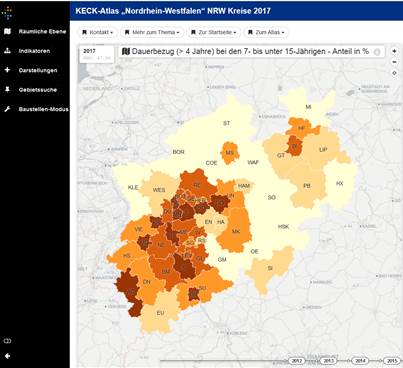Zoom in with the map plus button
The height and width of the screenshot is (368, 403).
(x=394, y=51)
